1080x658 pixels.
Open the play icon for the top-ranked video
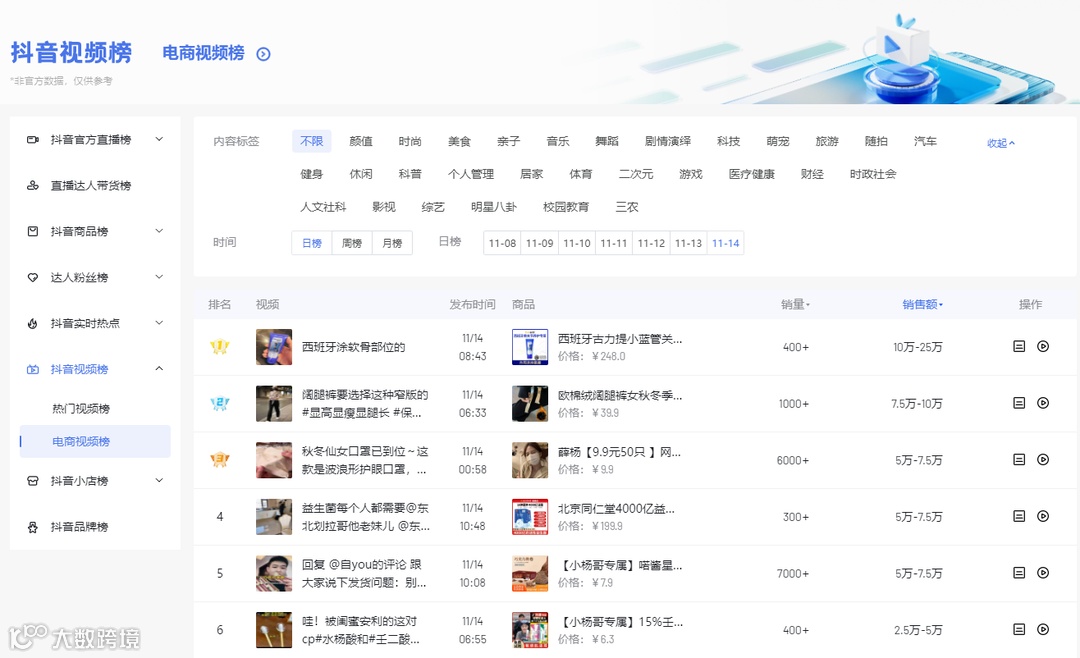[x=1043, y=347]
